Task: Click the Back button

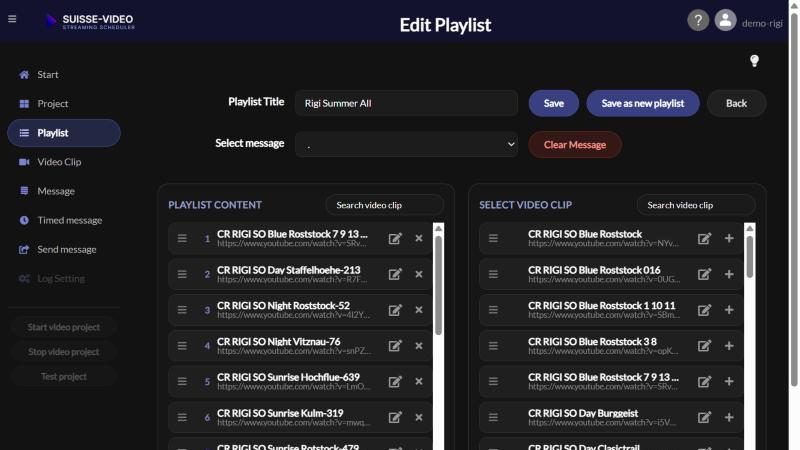Action: [736, 103]
